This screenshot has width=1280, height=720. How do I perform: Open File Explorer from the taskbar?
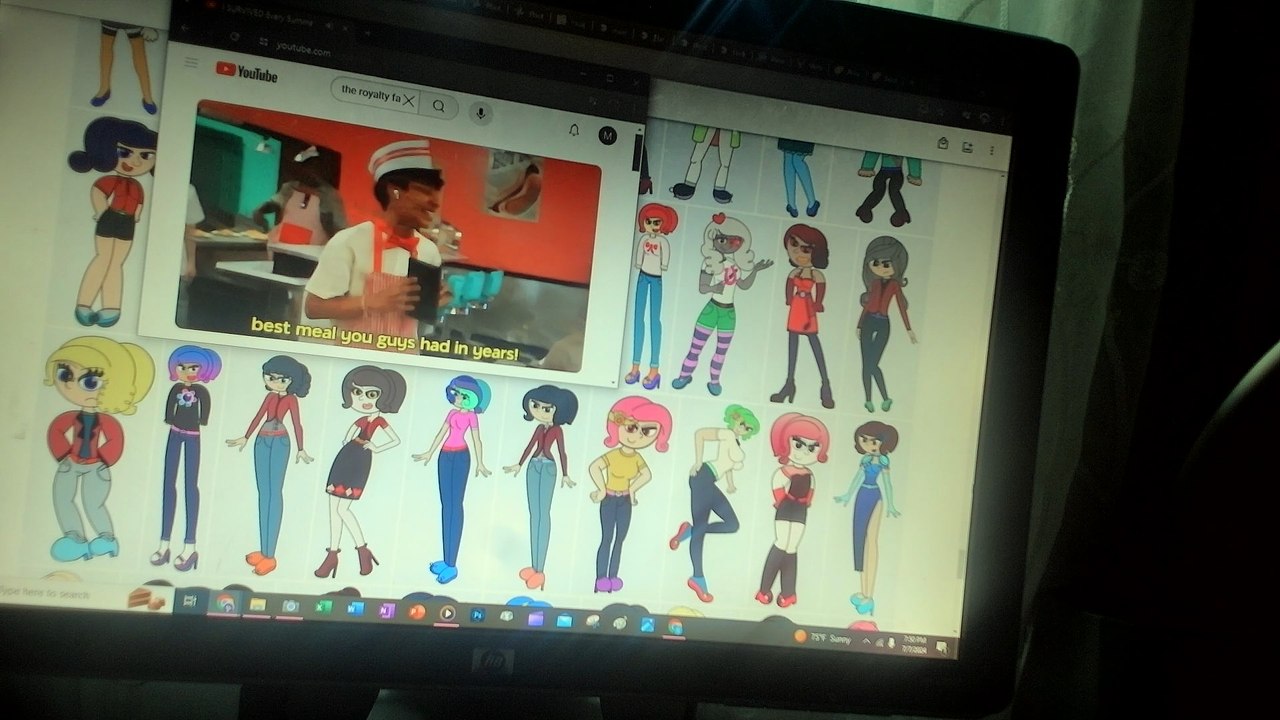tap(257, 605)
